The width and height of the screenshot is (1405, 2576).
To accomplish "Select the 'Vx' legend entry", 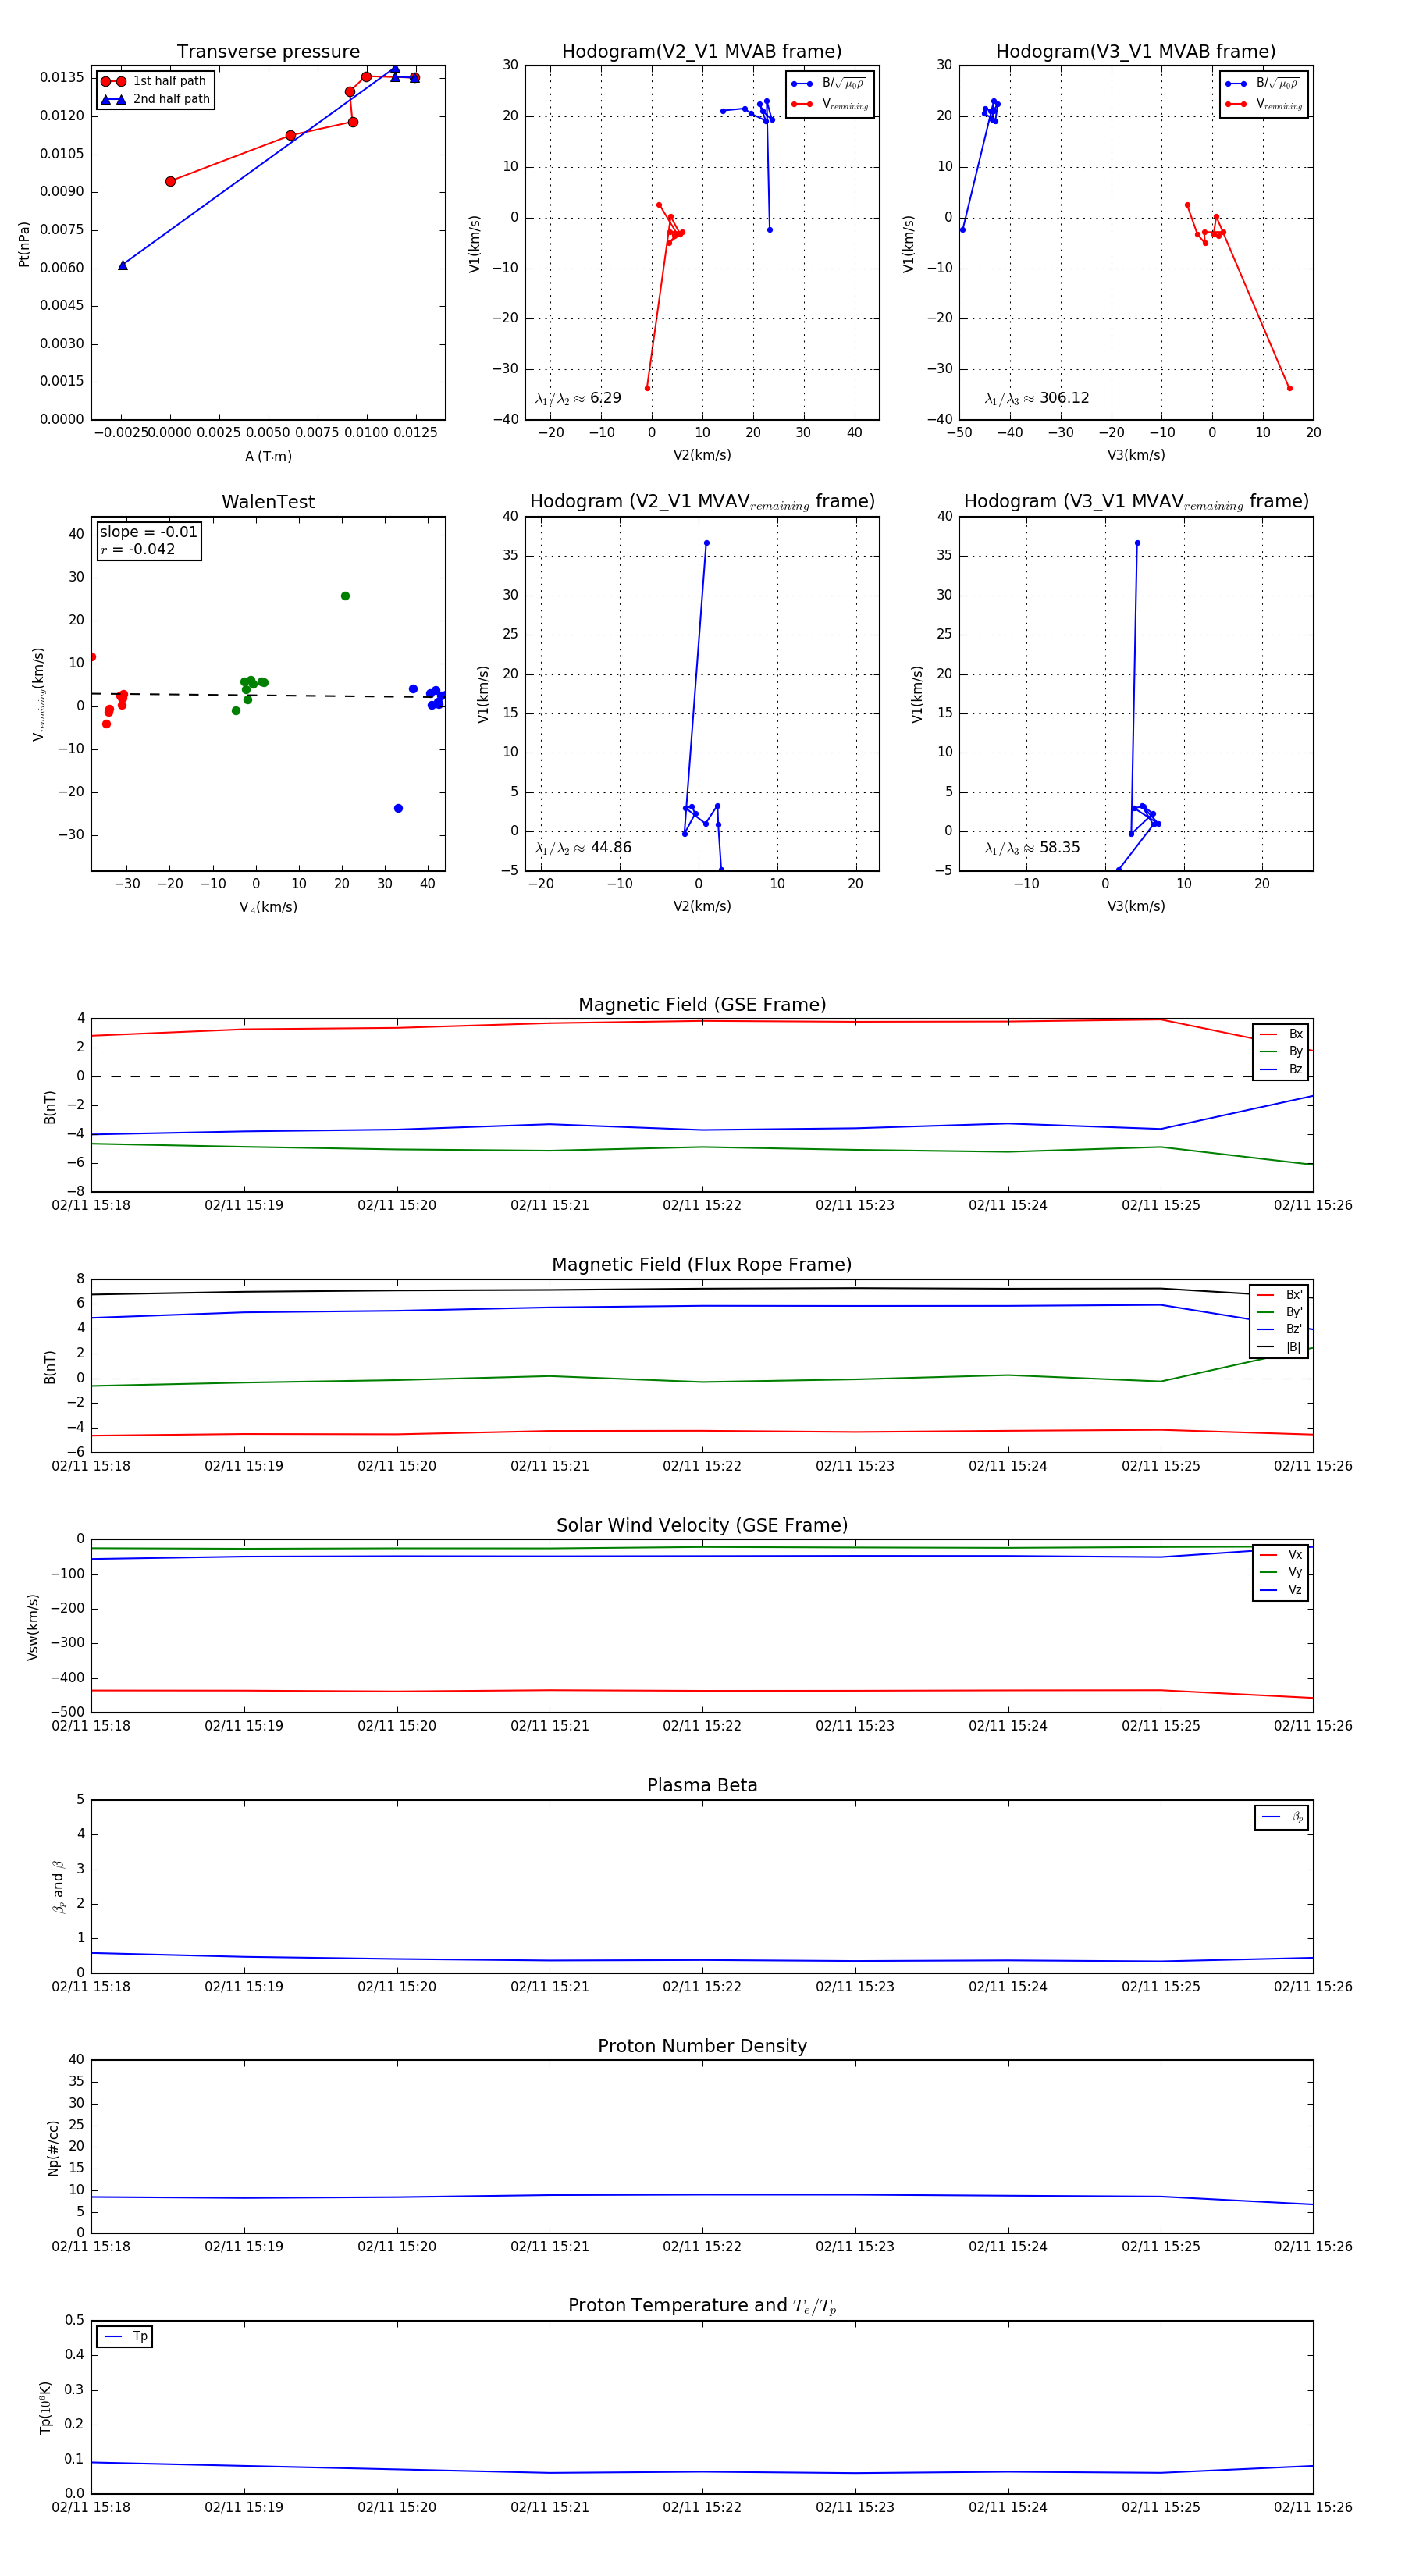I will click(1281, 1555).
